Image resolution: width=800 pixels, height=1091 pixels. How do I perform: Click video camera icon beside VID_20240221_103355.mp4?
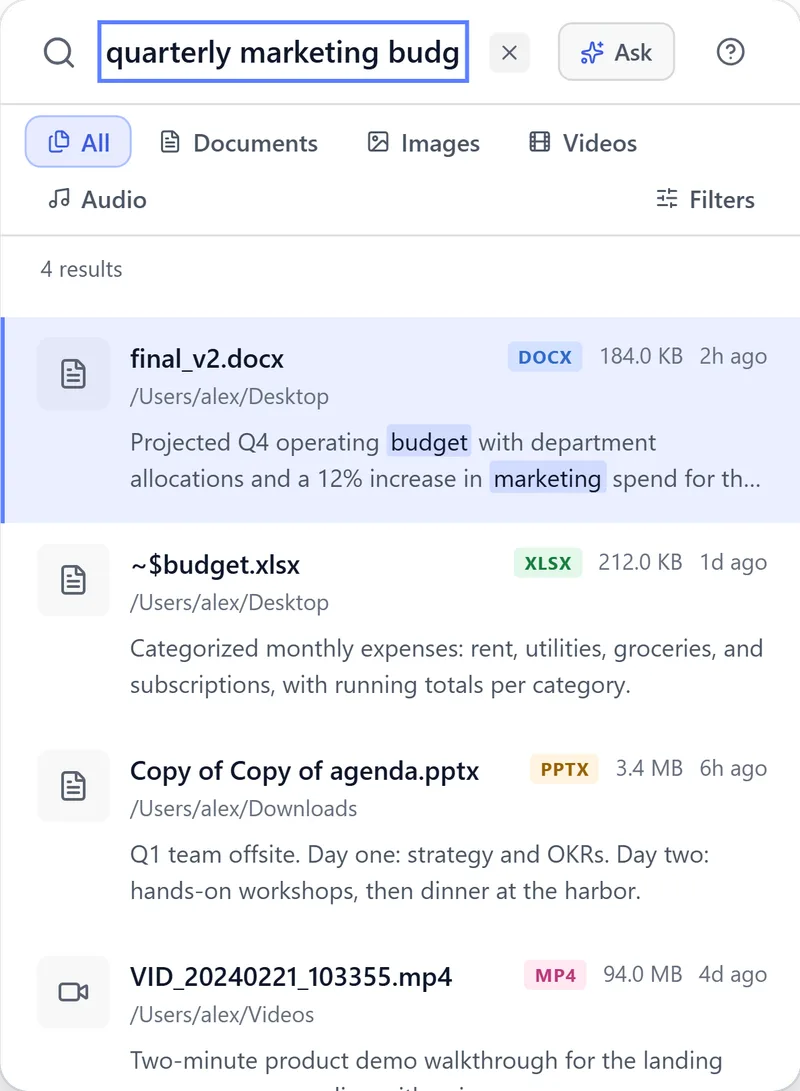coord(73,992)
